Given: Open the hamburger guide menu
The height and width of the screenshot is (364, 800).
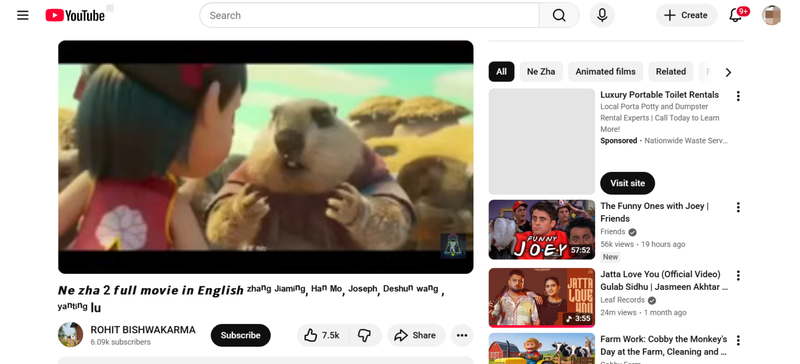Looking at the screenshot, I should [22, 15].
